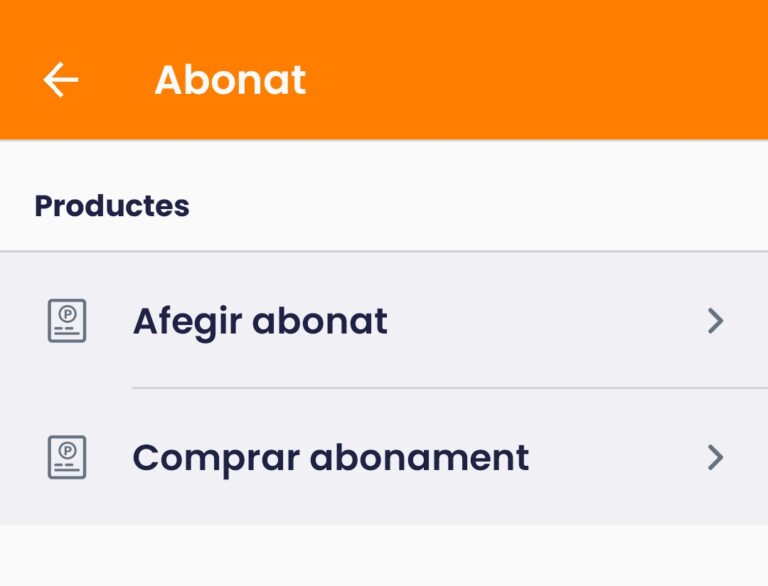Image resolution: width=768 pixels, height=586 pixels.
Task: Click the Abonat page title
Action: (x=230, y=80)
